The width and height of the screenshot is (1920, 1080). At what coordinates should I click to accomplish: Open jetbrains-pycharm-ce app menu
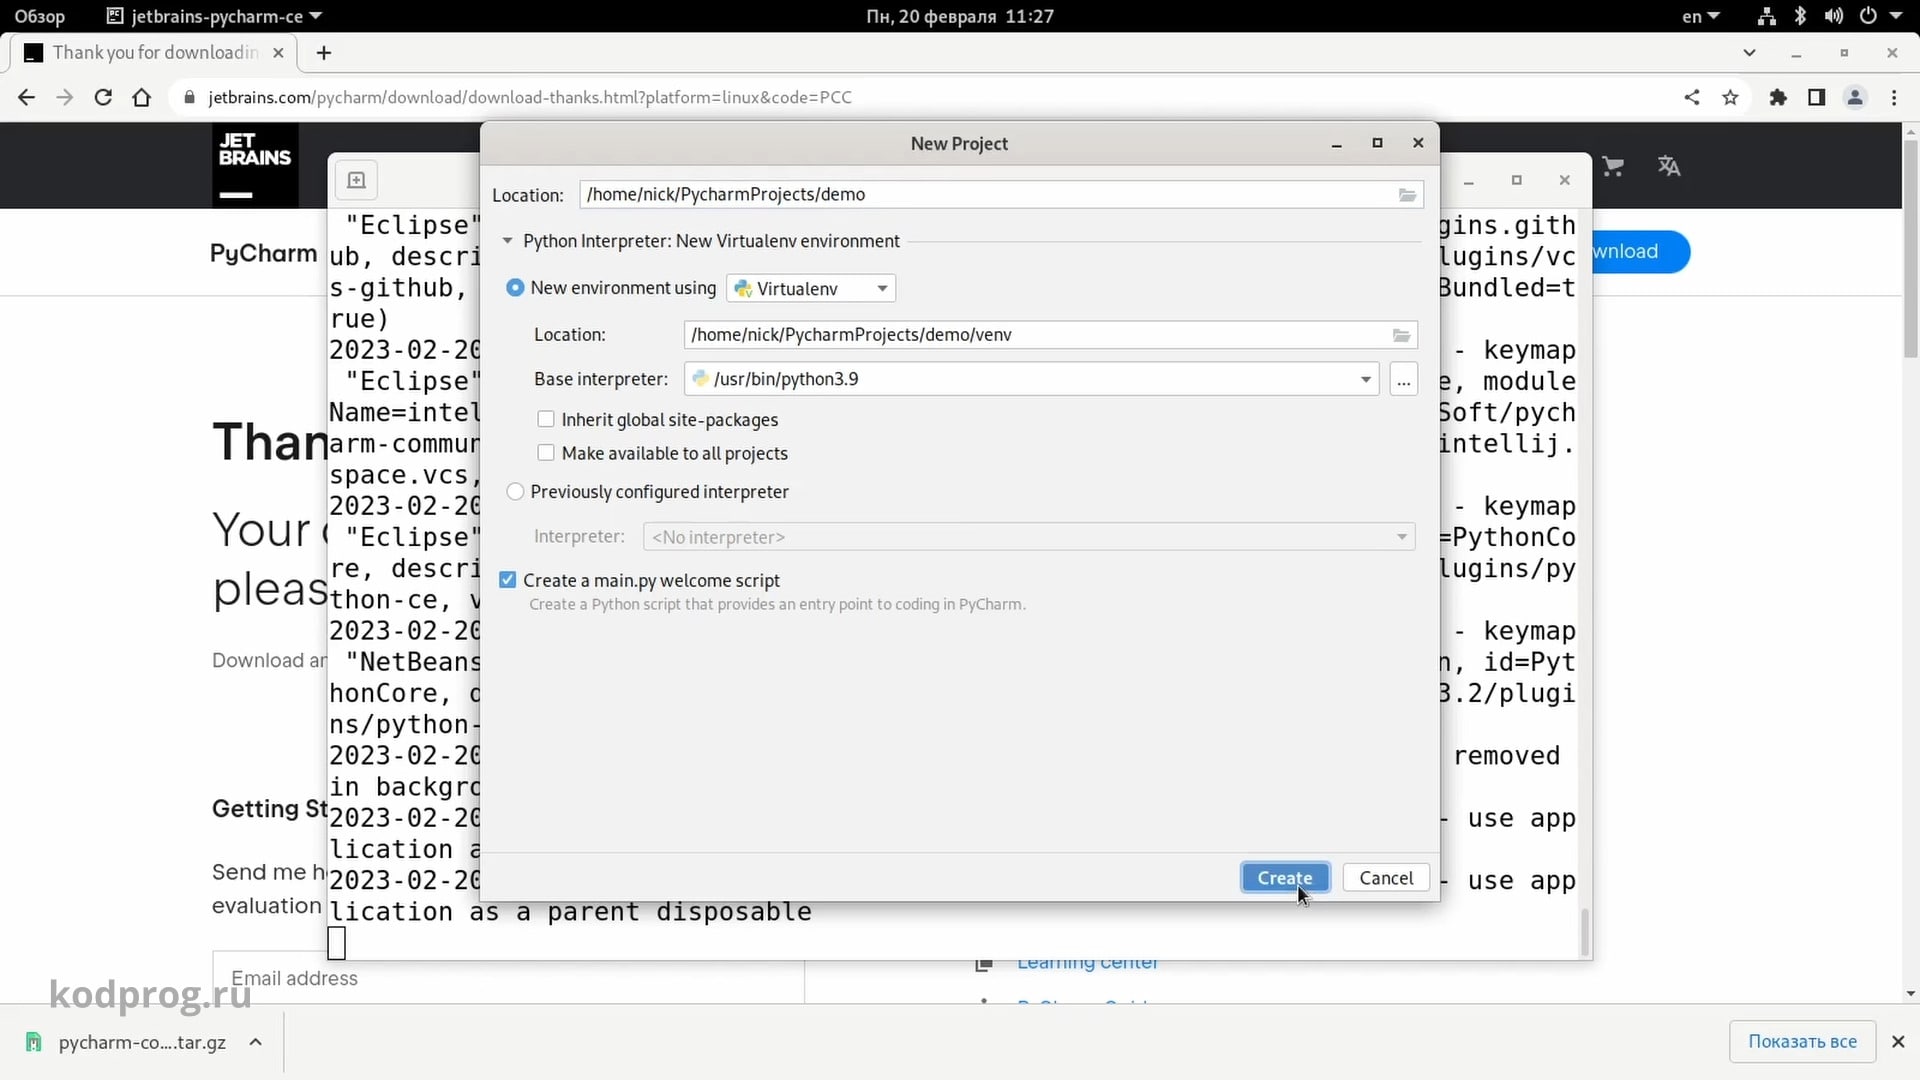[215, 16]
